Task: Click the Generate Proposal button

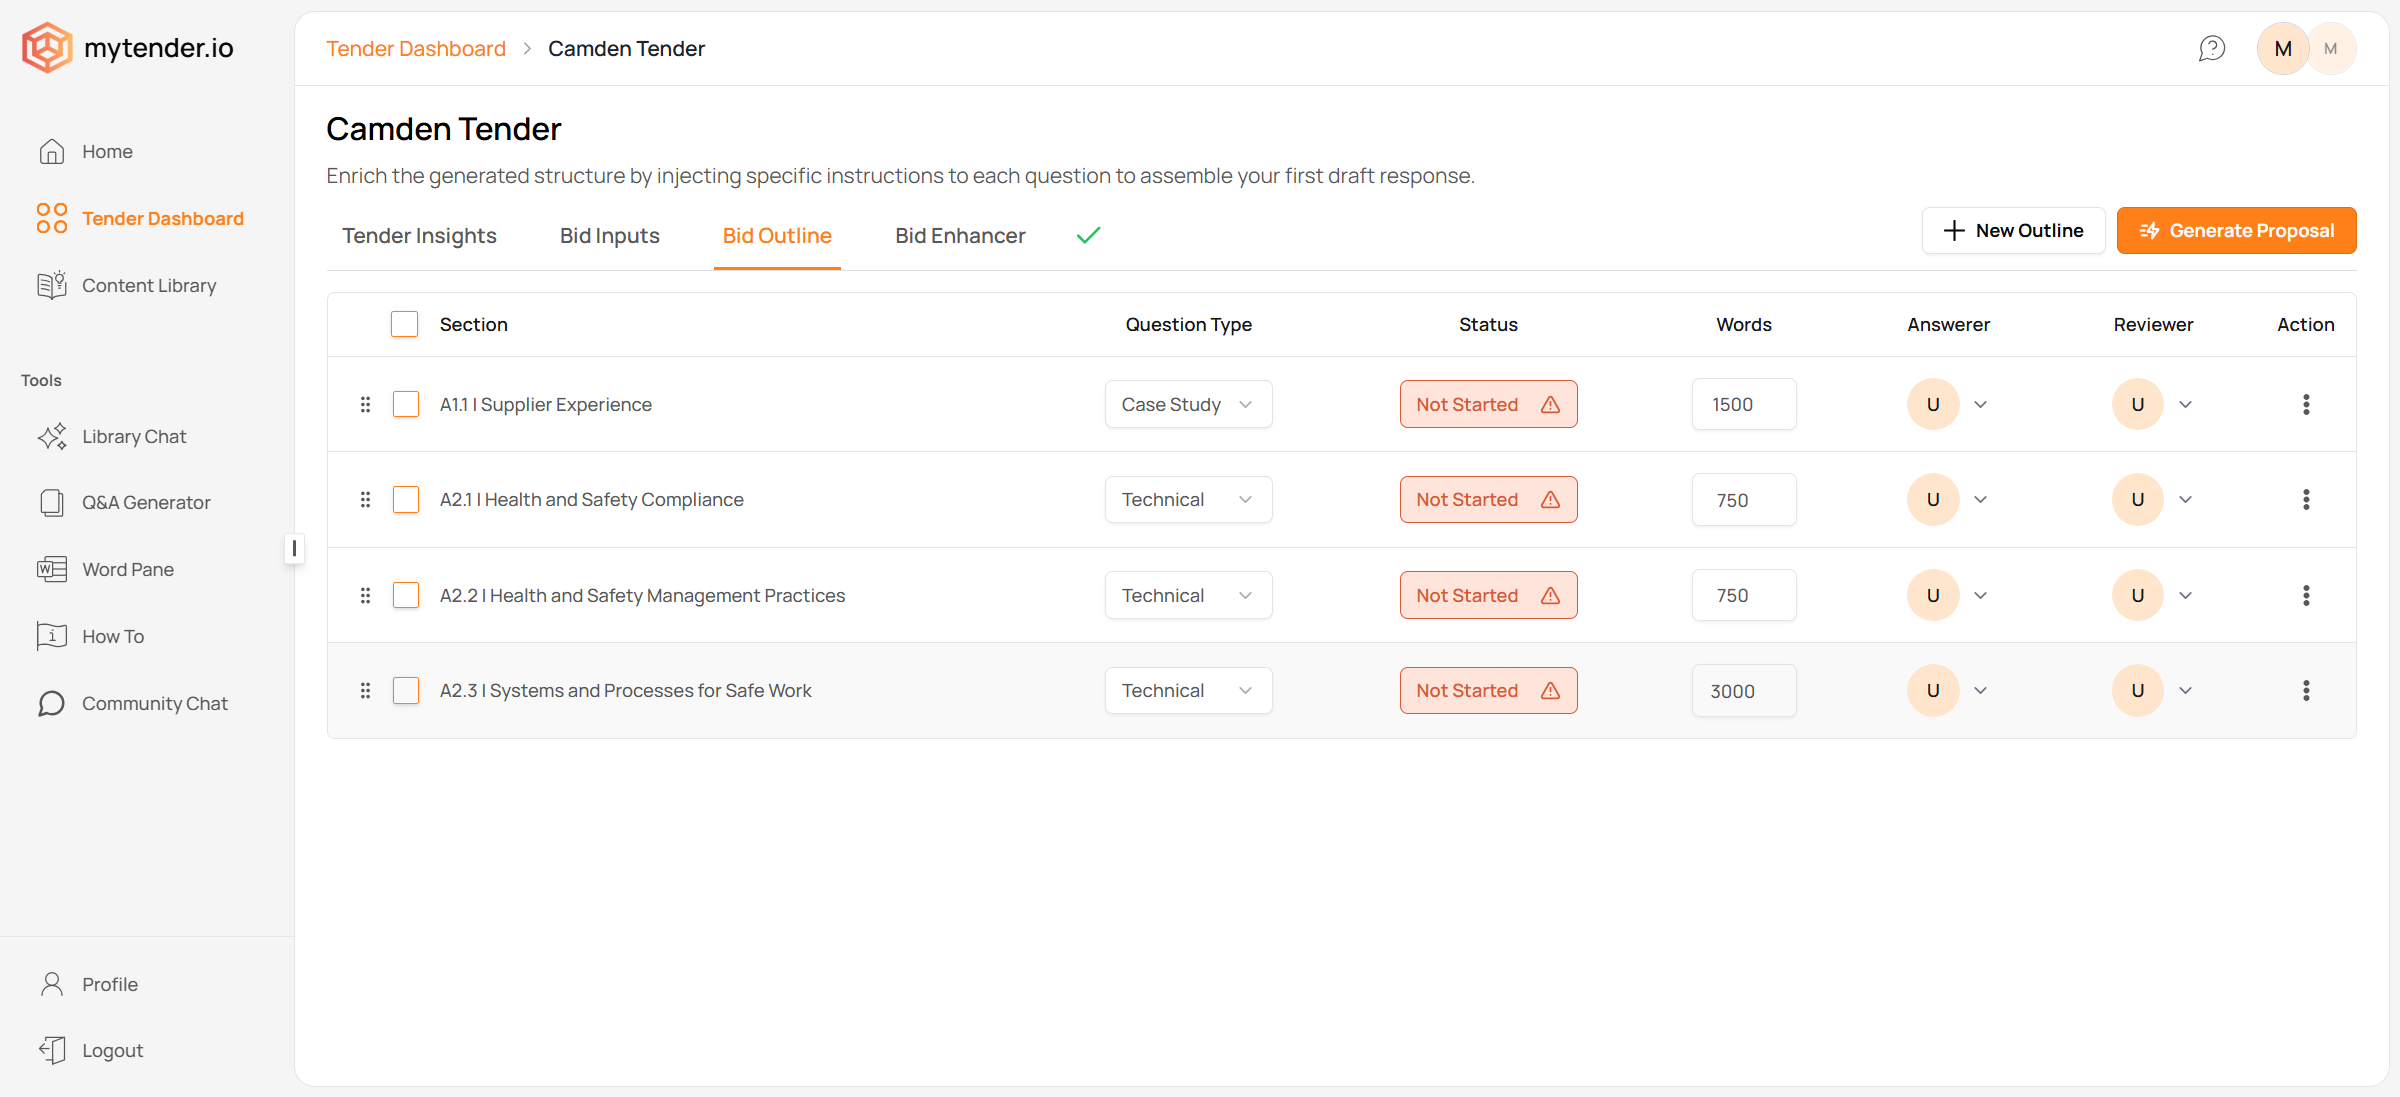Action: [2236, 231]
